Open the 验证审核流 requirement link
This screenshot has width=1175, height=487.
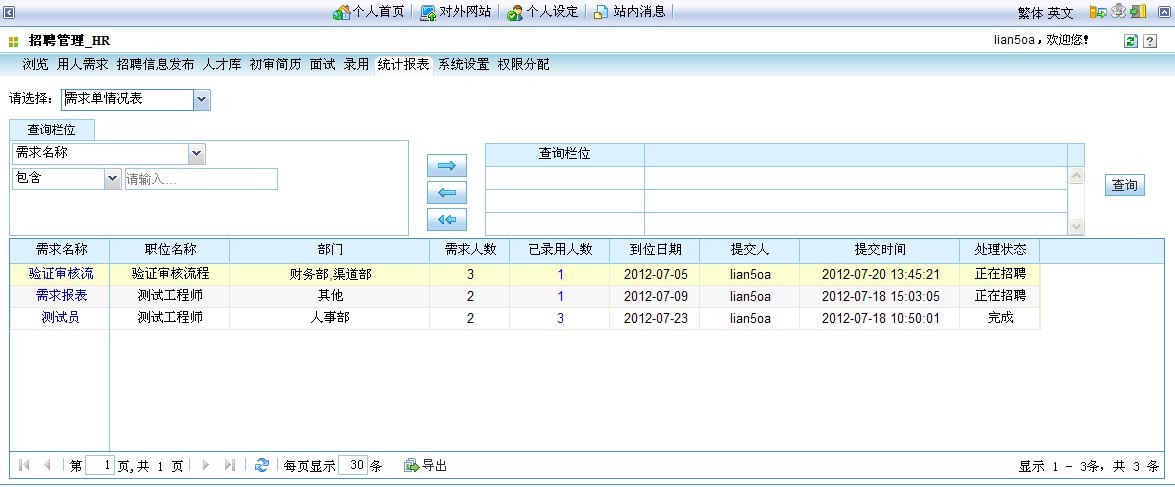[61, 273]
